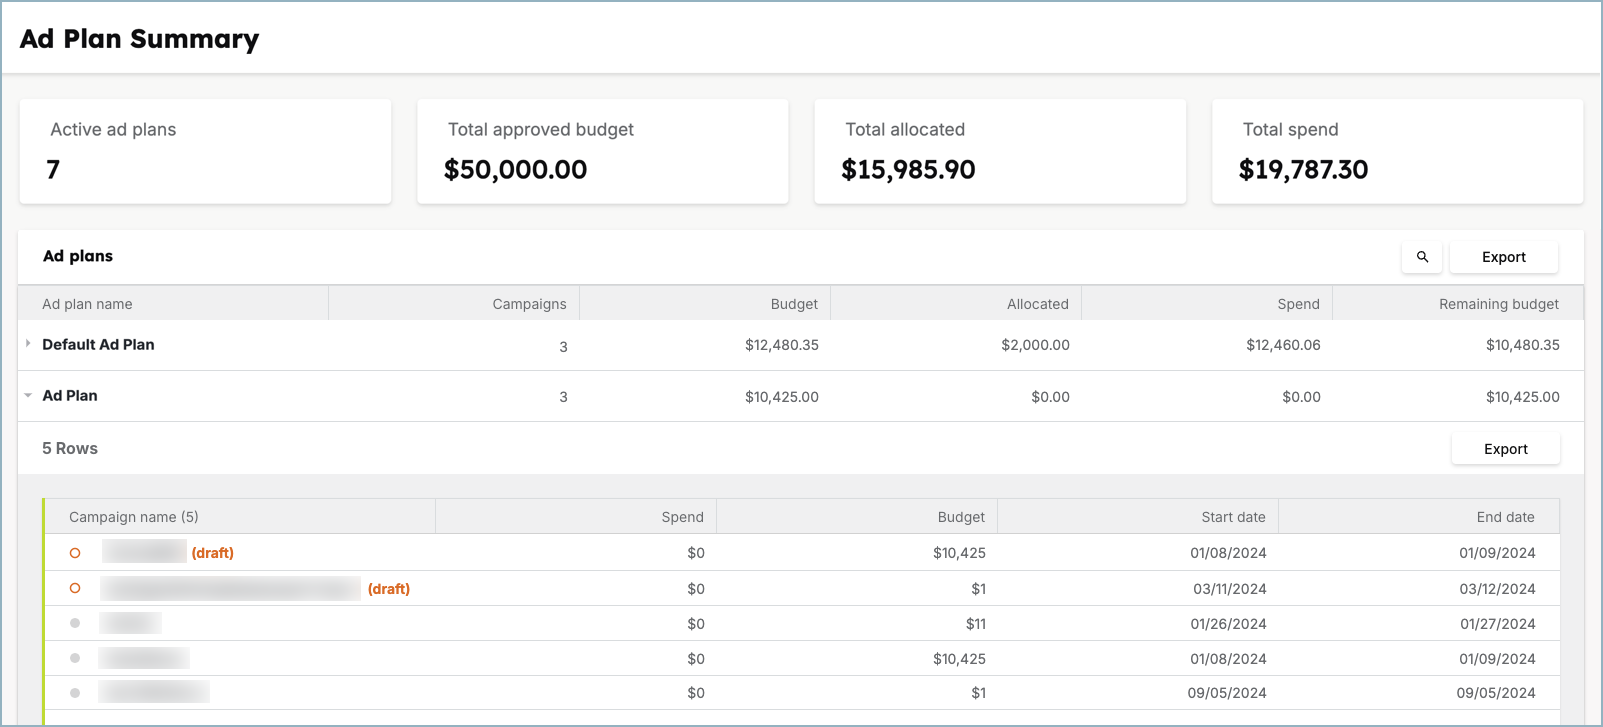Sort campaigns by End date header
Viewport: 1603px width, 727px height.
(x=1505, y=517)
